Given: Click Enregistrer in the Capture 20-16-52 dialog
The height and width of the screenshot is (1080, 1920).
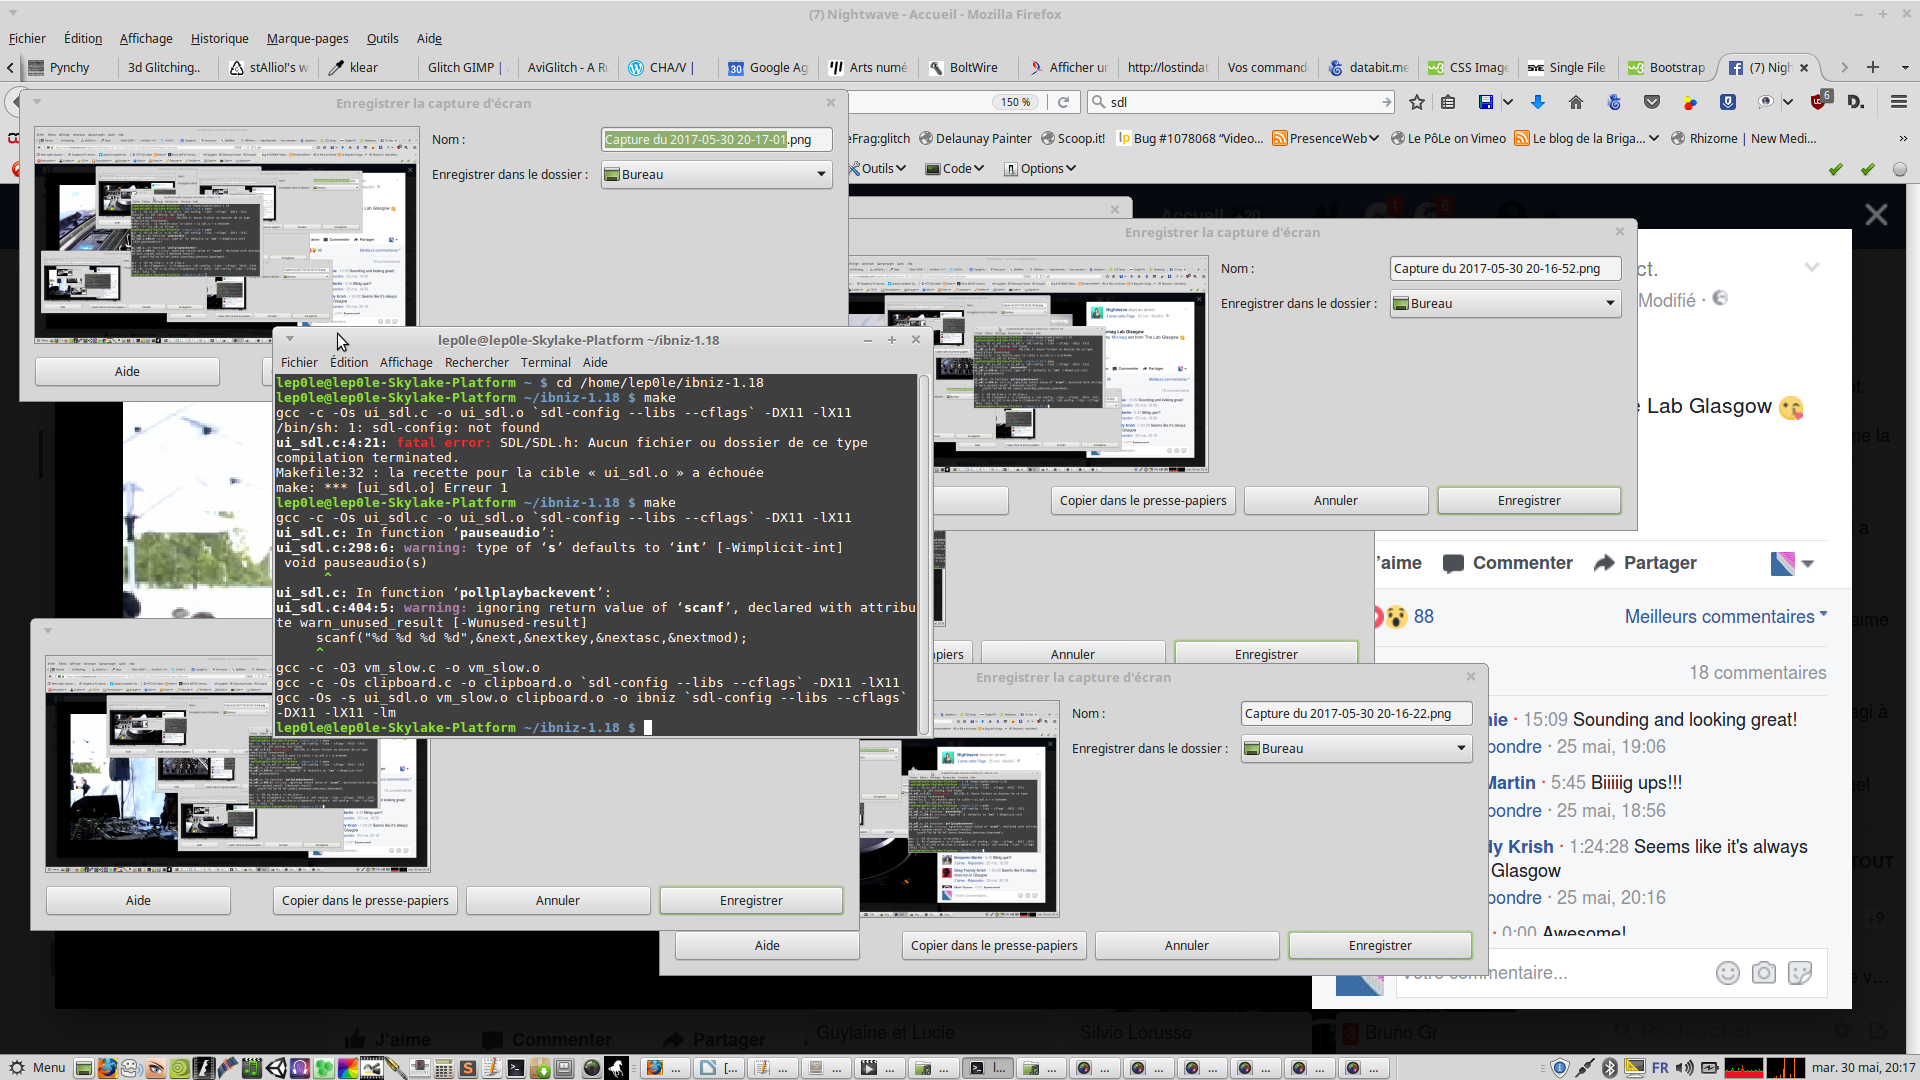Looking at the screenshot, I should point(1528,501).
